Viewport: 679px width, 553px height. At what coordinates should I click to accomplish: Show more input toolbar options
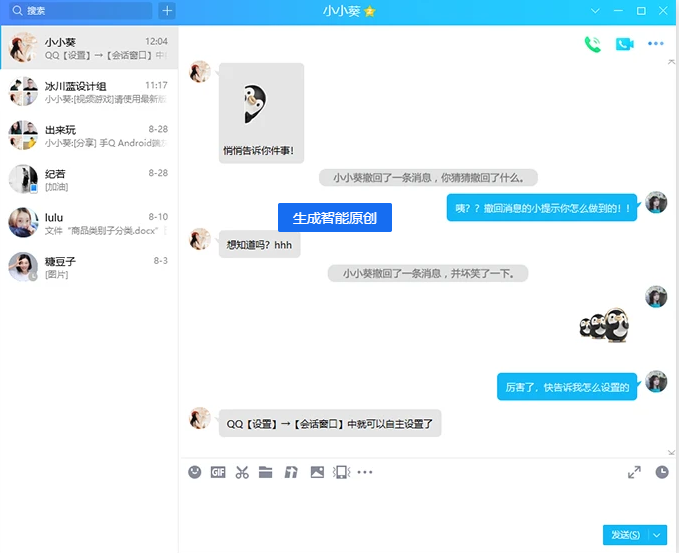point(365,472)
